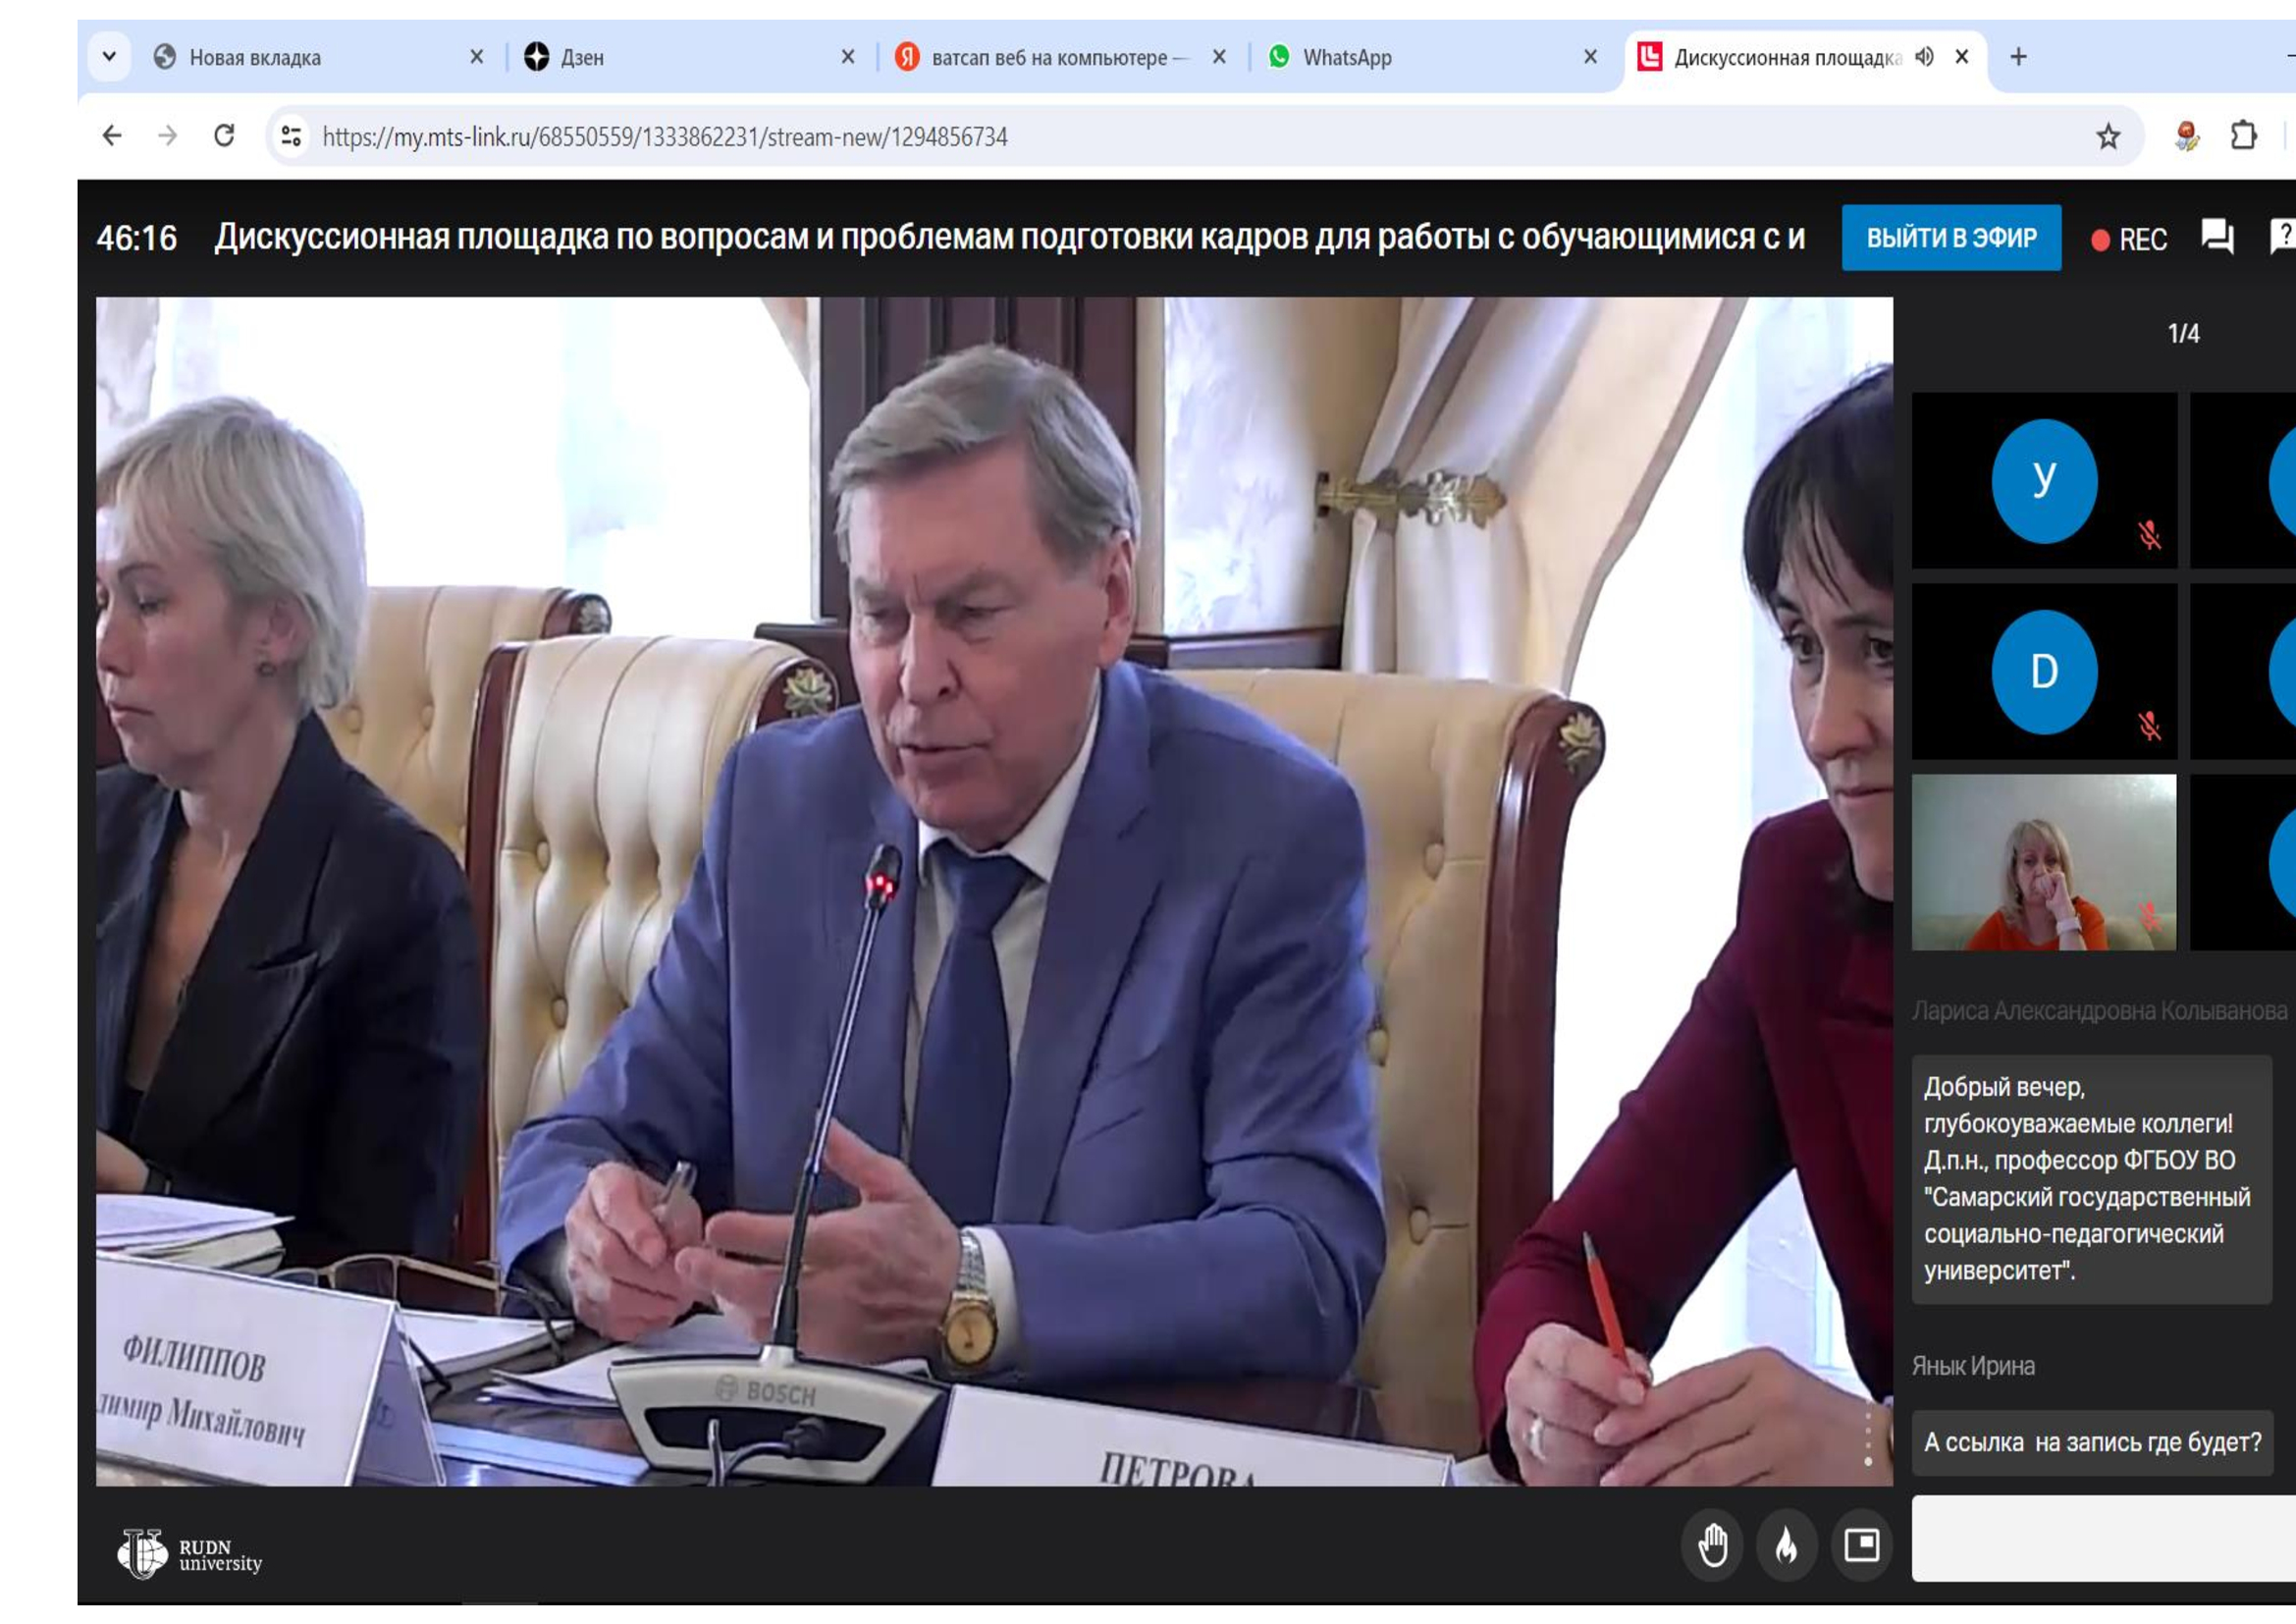Screen dimensions: 2296x1624
Task: Mute the audio in Дискуссионная площадка tab
Action: (1923, 57)
